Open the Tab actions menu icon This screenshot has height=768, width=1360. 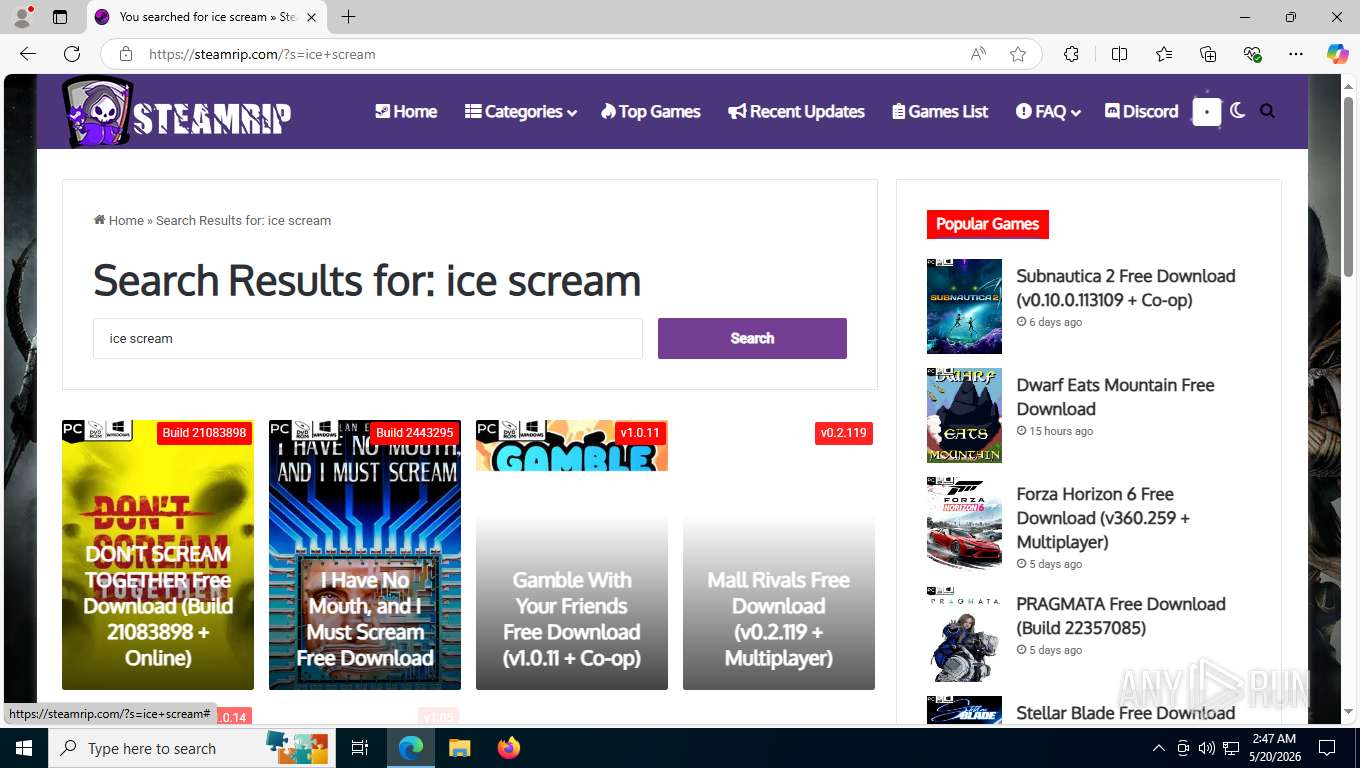tap(60, 17)
